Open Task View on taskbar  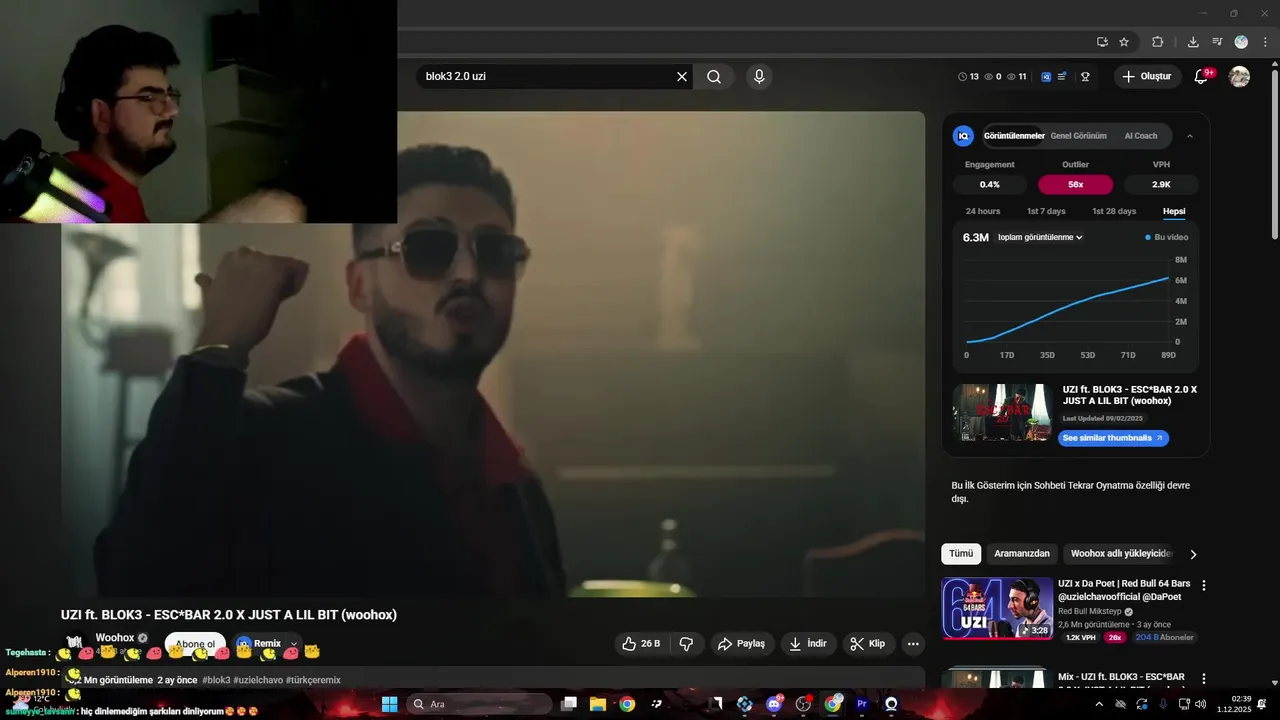568,704
